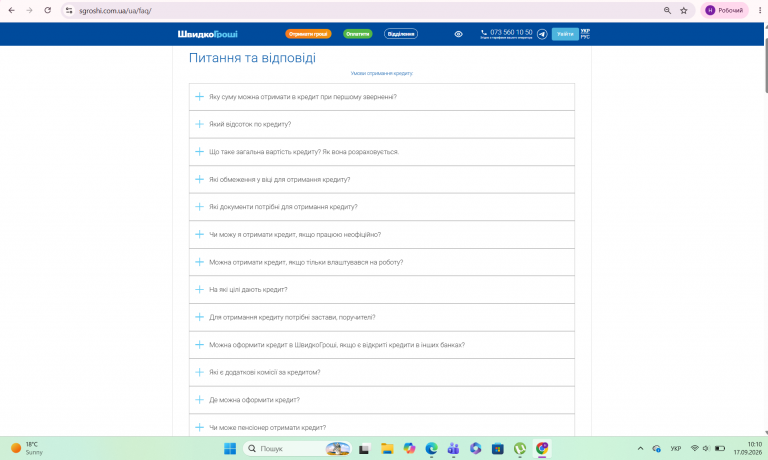Bookmark this page with the star icon

click(x=684, y=10)
